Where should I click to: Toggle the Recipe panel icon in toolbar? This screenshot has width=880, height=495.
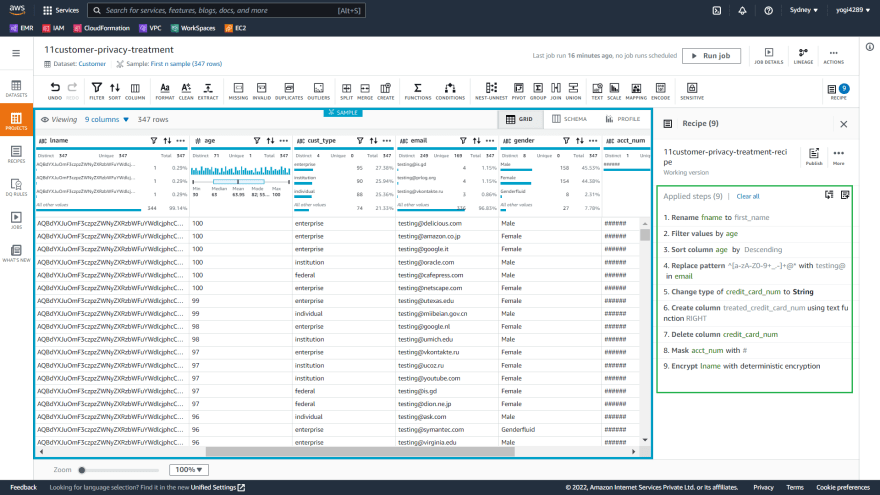838,91
